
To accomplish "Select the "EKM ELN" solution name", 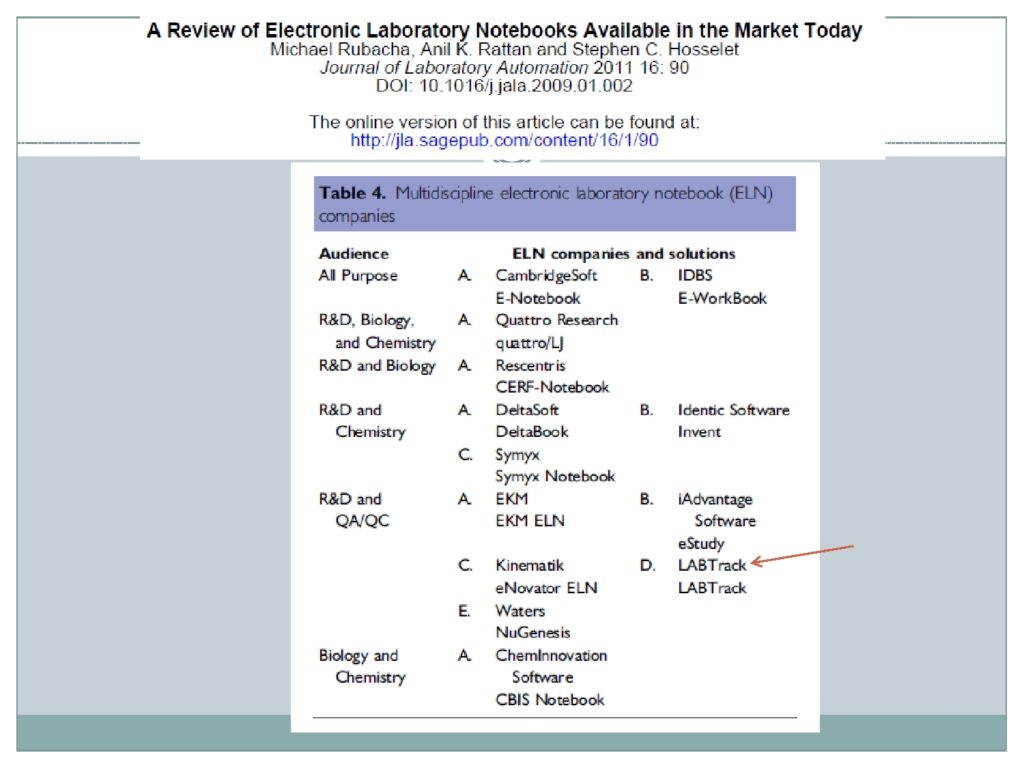I will coord(530,521).
